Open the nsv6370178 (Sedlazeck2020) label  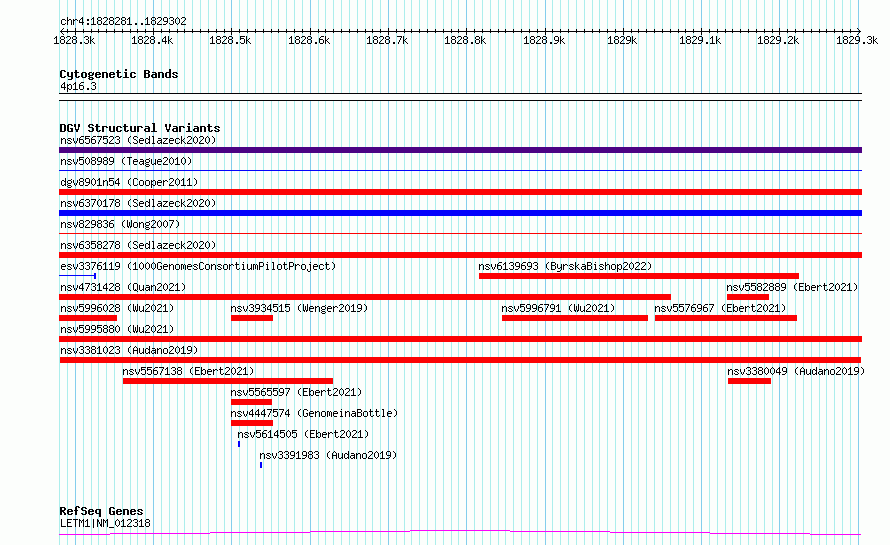click(138, 203)
